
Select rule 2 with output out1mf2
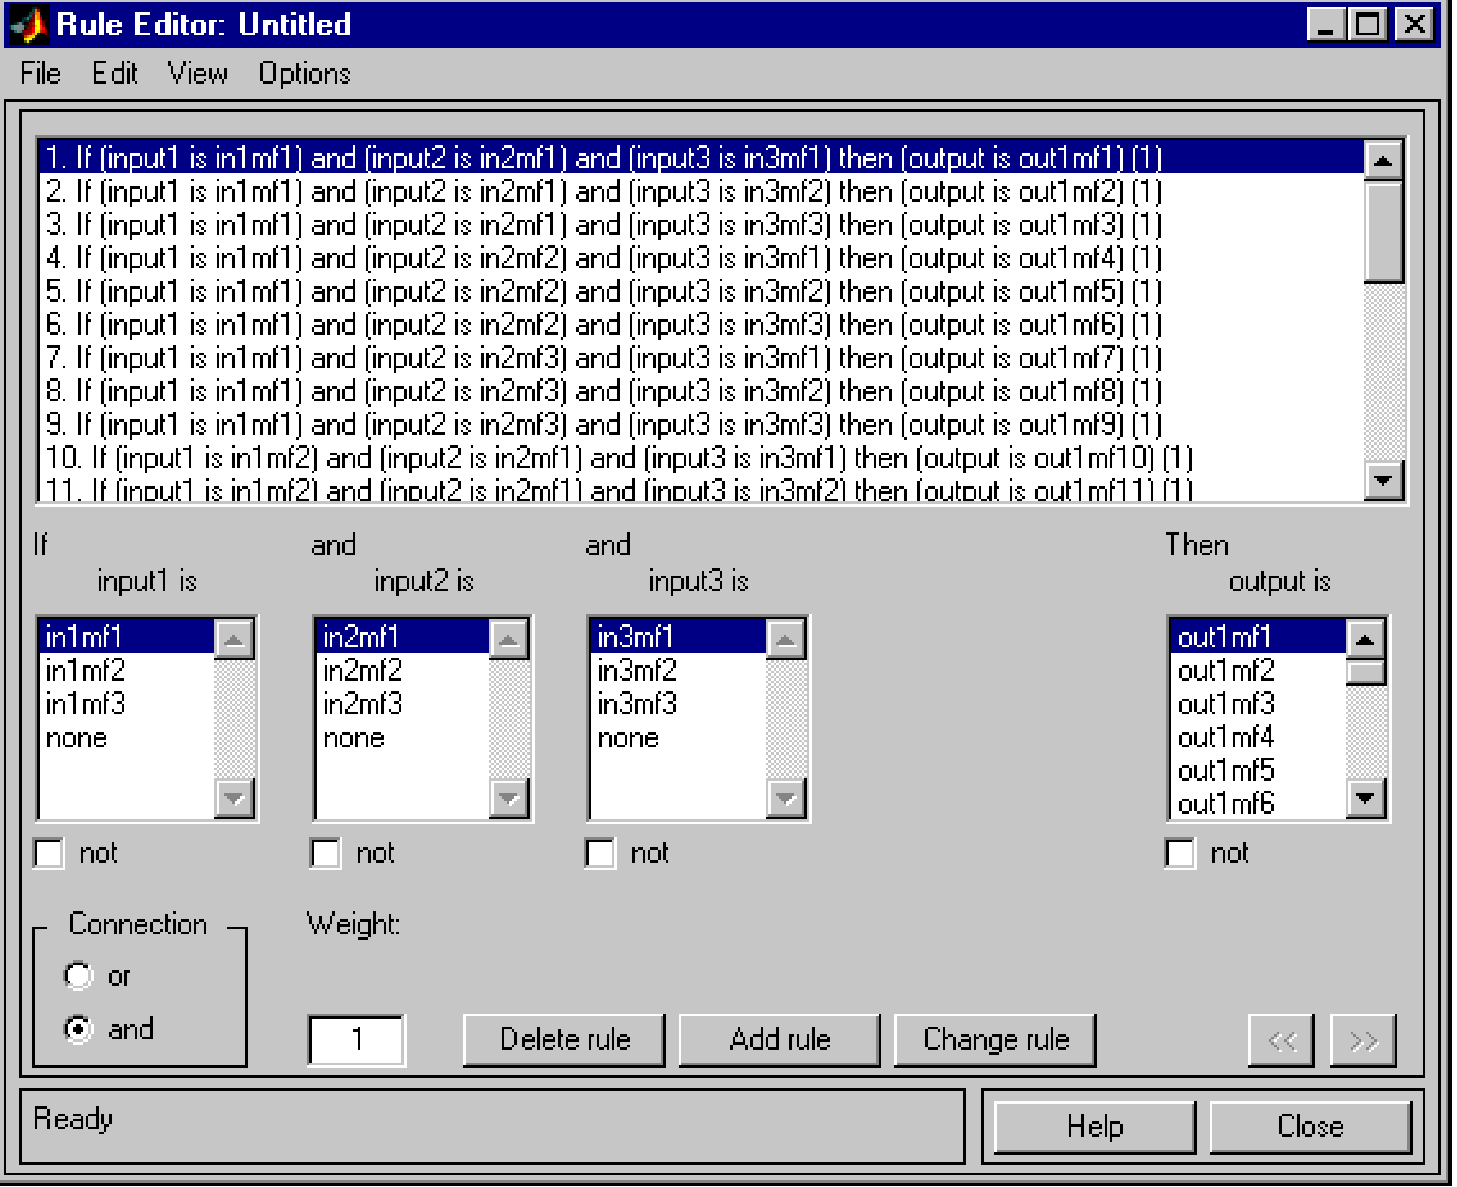tap(701, 191)
